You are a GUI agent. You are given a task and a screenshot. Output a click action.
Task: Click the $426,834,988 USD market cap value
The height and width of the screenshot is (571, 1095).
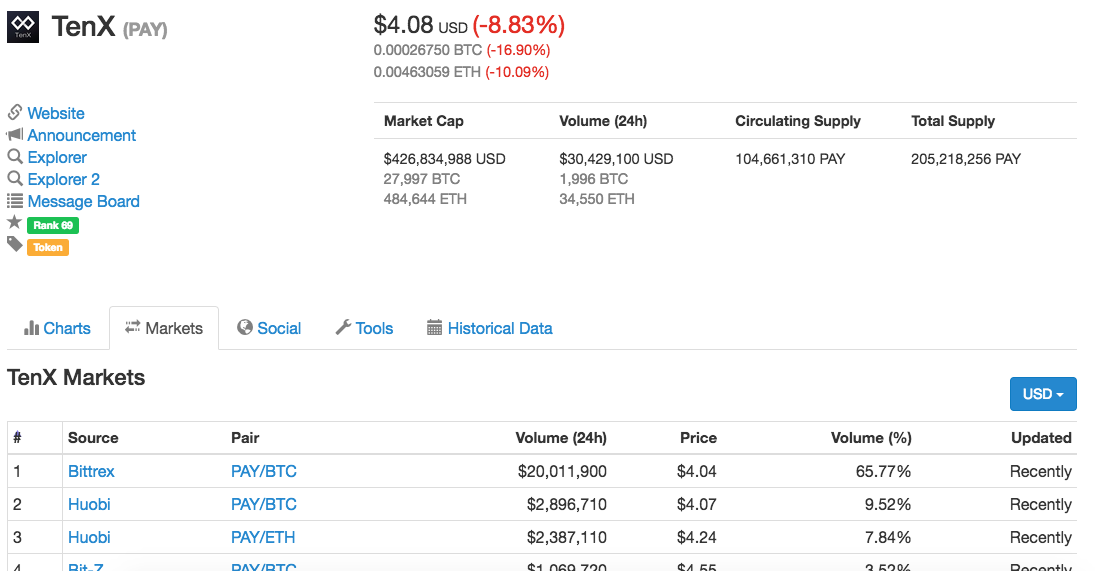click(445, 158)
